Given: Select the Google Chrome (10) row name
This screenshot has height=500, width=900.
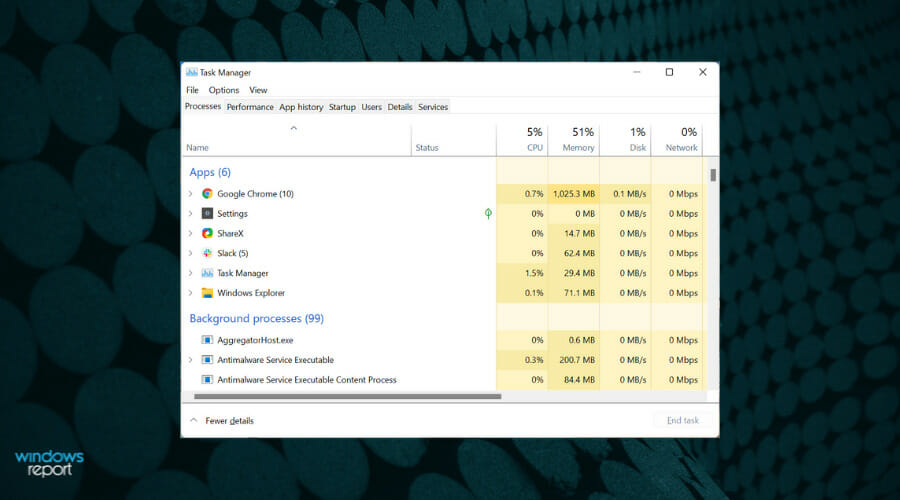Looking at the screenshot, I should tap(255, 194).
